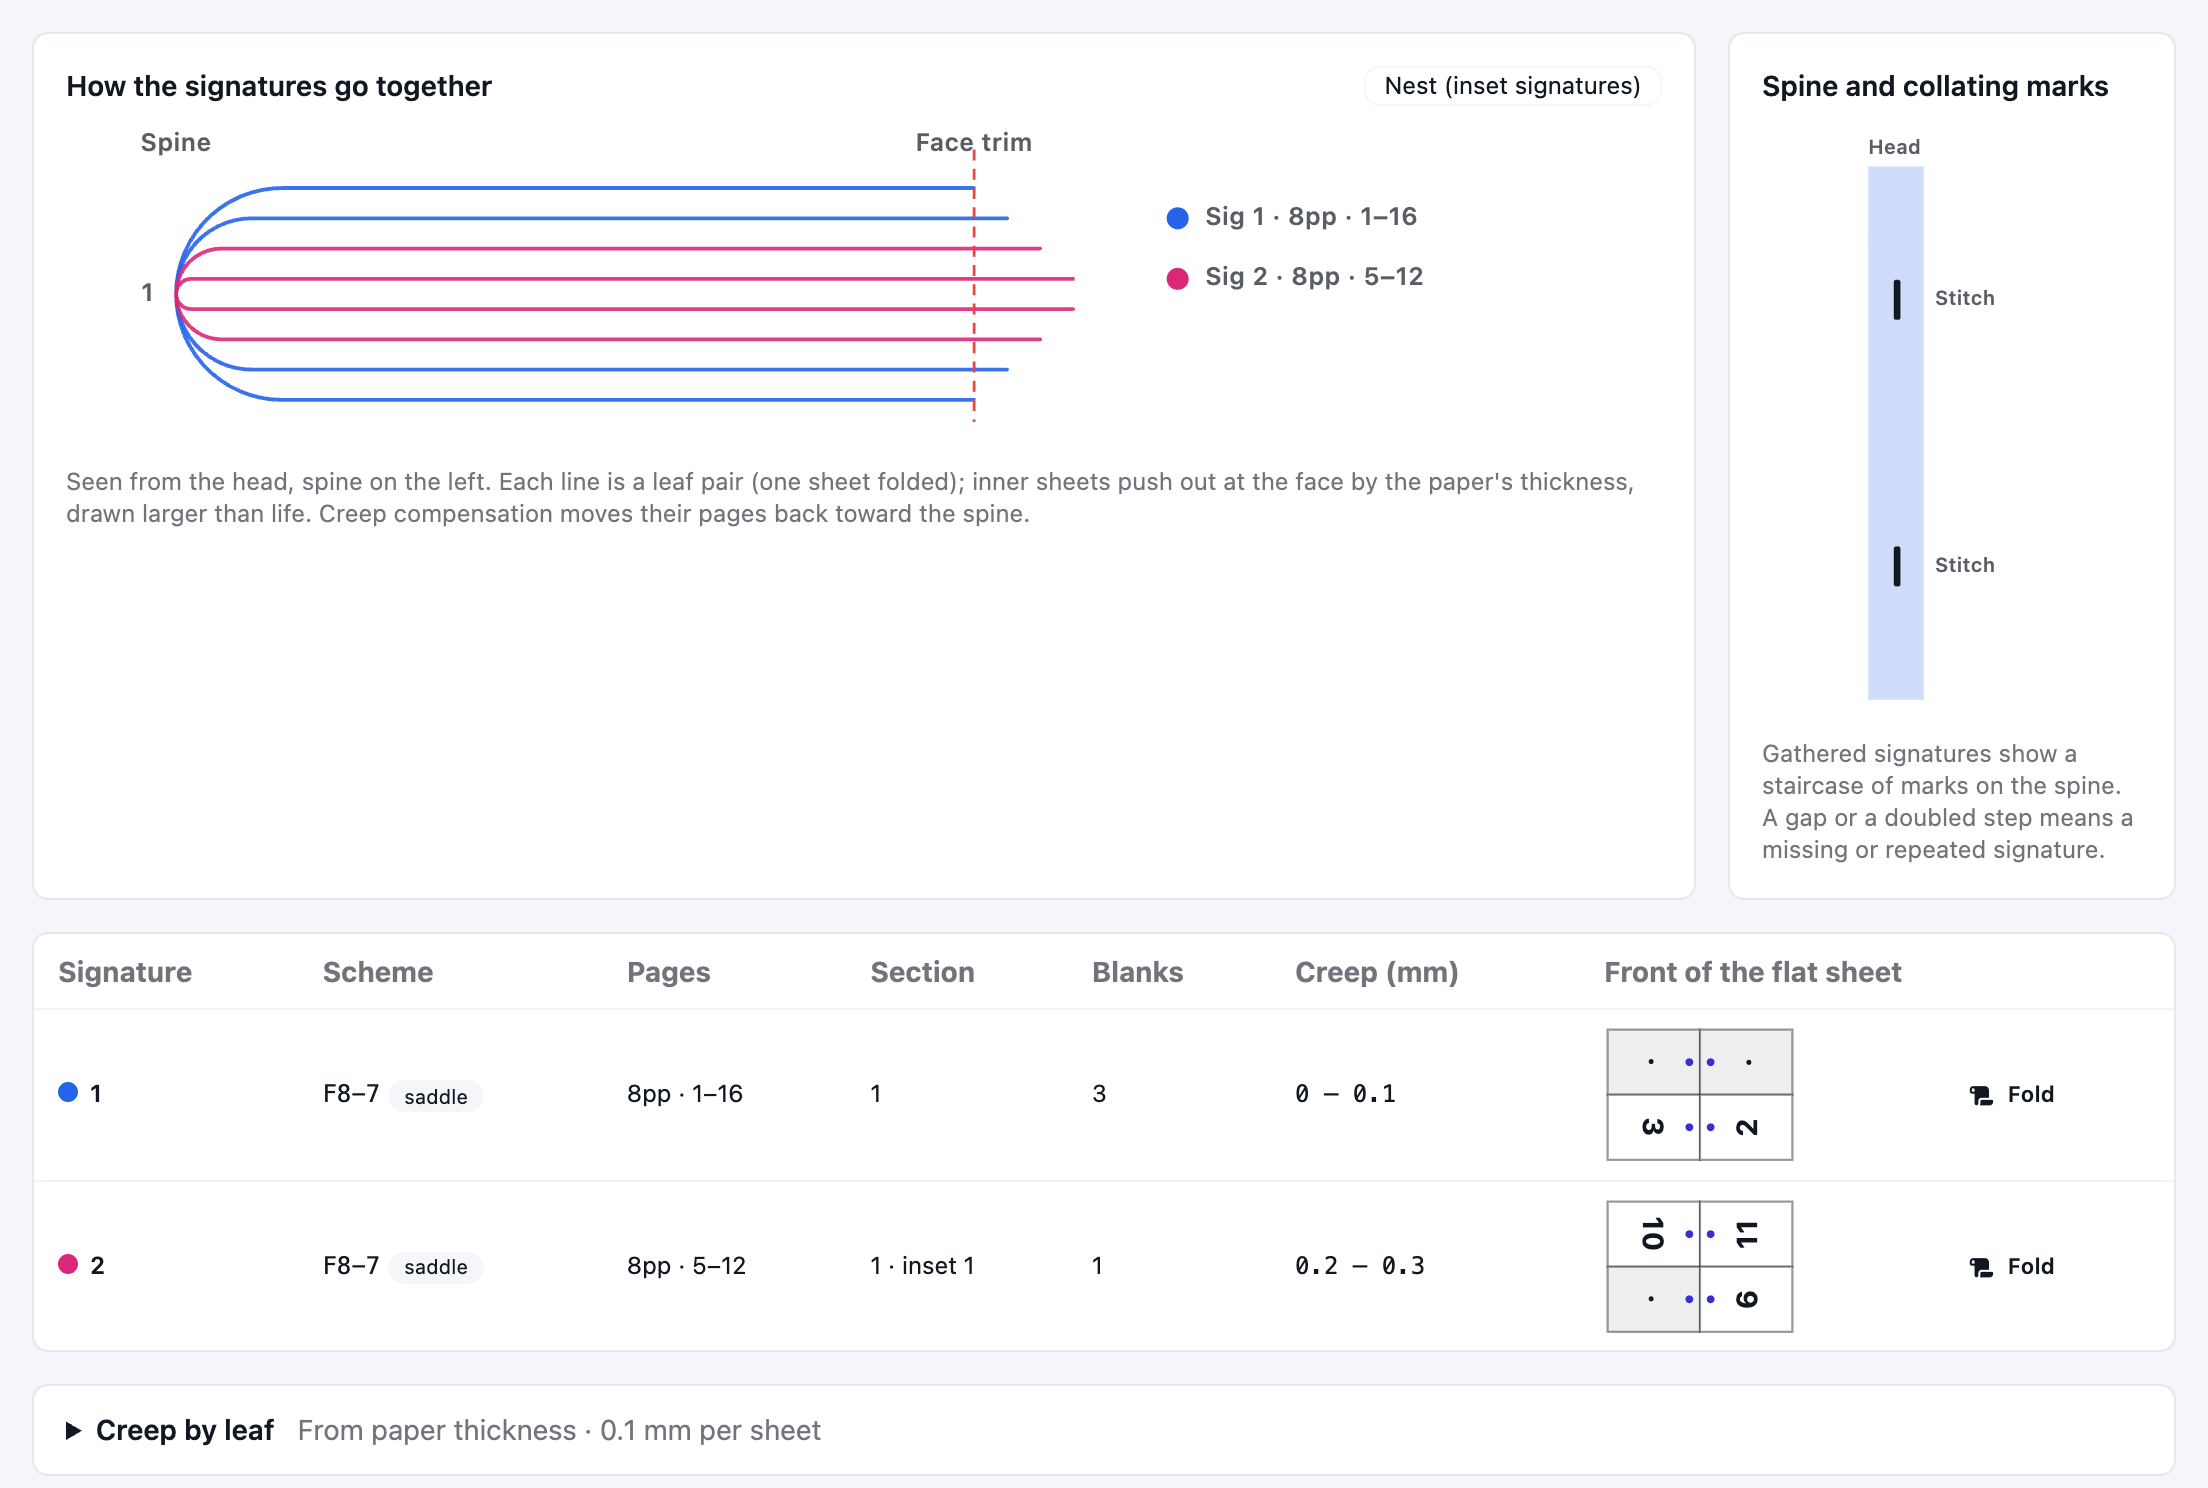Click the Face trim label
This screenshot has height=1488, width=2208.
(974, 143)
